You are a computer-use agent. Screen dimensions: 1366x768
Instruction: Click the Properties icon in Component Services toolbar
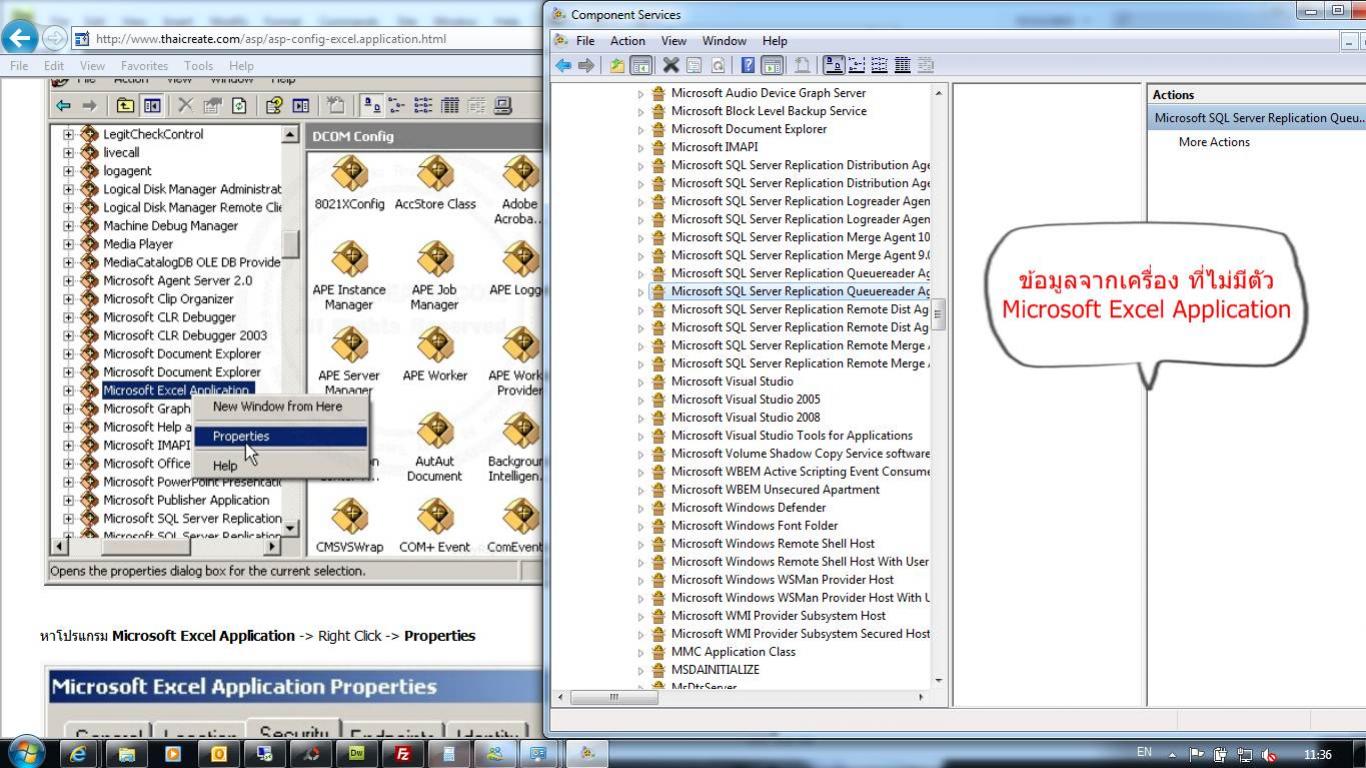pyautogui.click(x=694, y=65)
